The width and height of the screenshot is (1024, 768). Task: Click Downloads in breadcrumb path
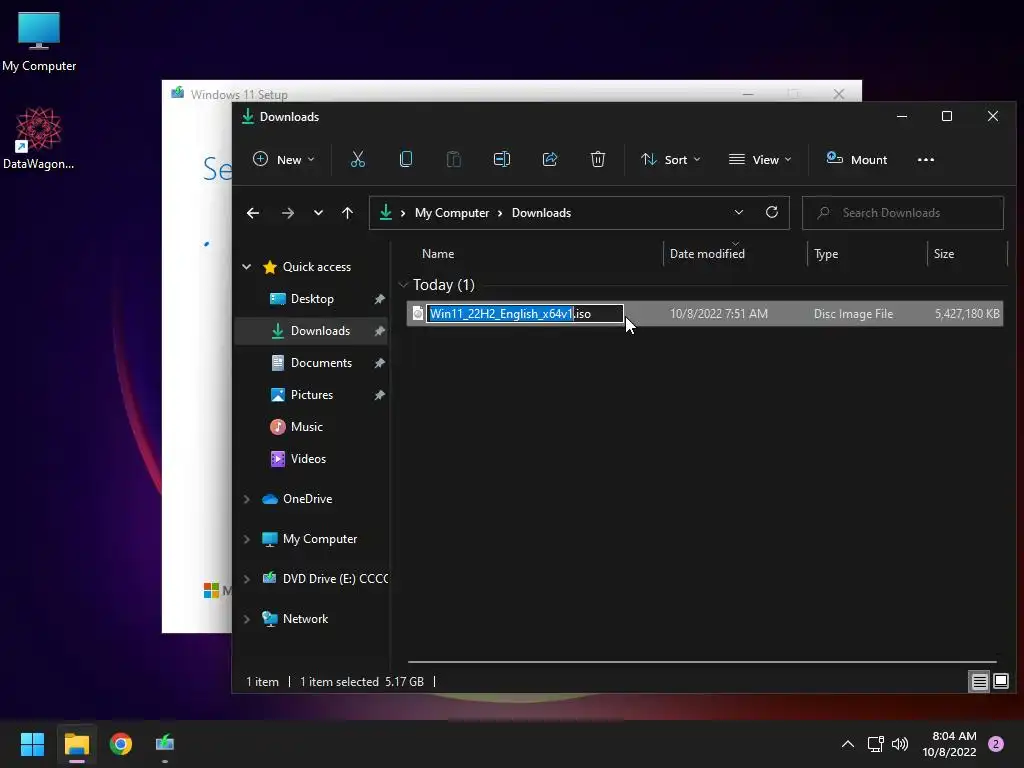point(541,213)
